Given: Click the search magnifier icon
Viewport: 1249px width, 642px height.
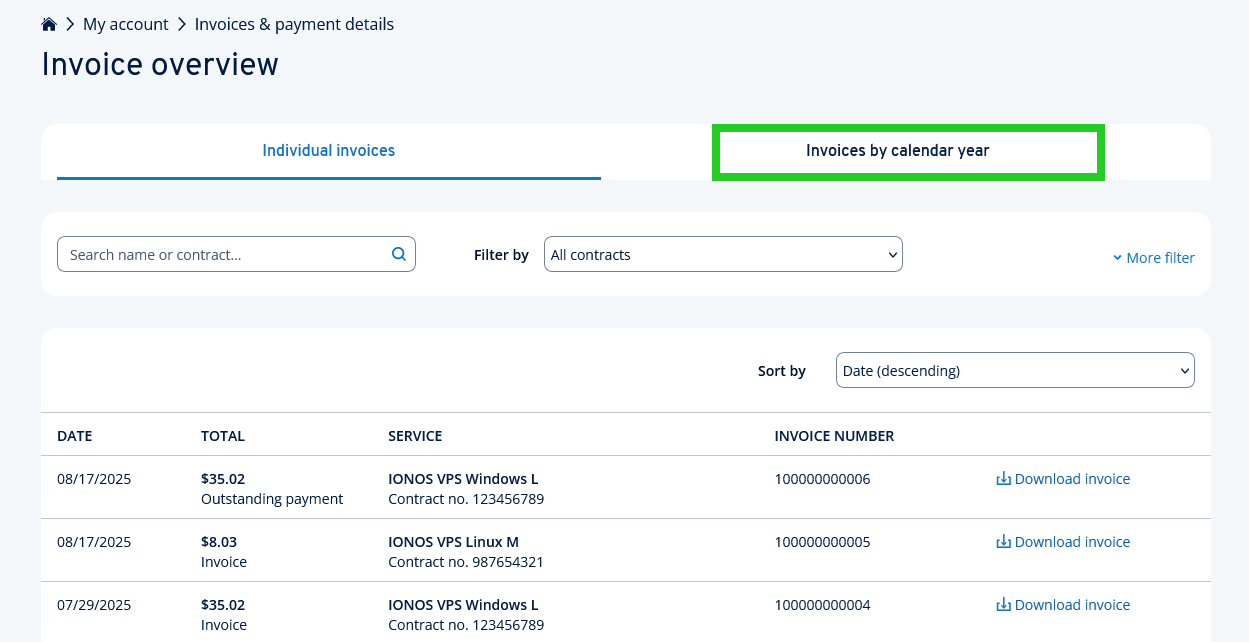Looking at the screenshot, I should 398,254.
